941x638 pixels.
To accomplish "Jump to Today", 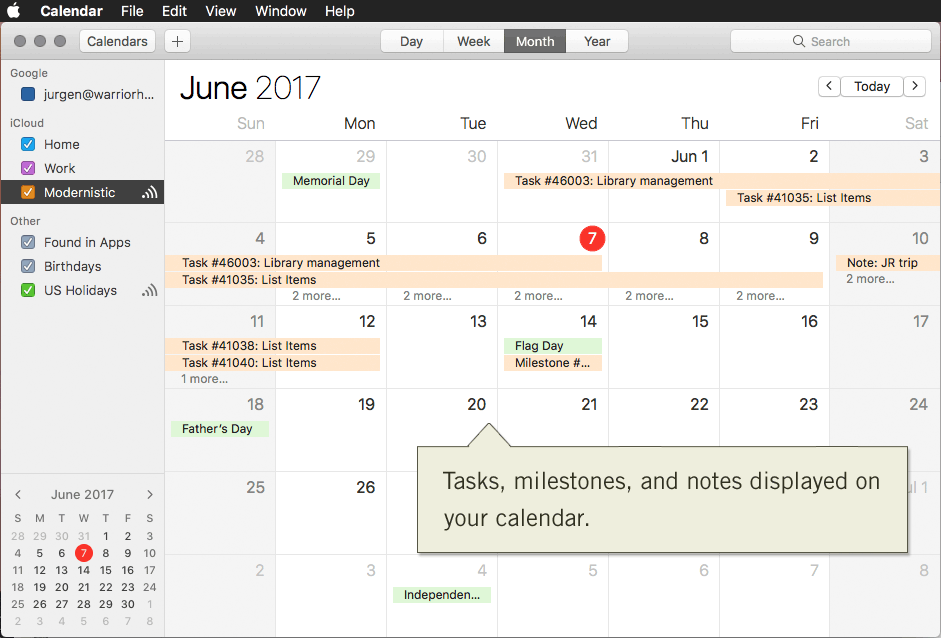I will 872,86.
